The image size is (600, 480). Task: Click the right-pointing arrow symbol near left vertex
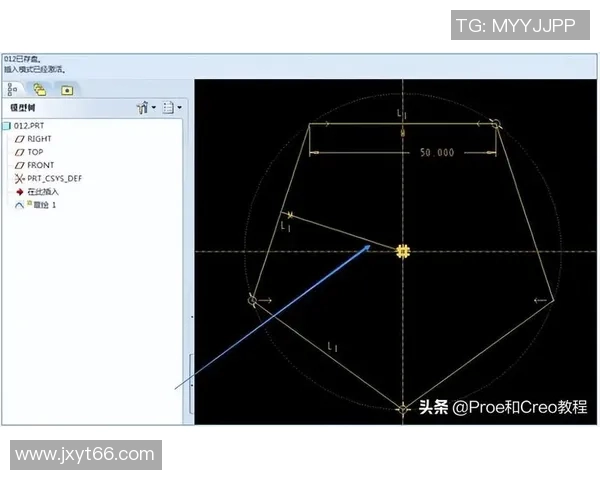click(265, 300)
